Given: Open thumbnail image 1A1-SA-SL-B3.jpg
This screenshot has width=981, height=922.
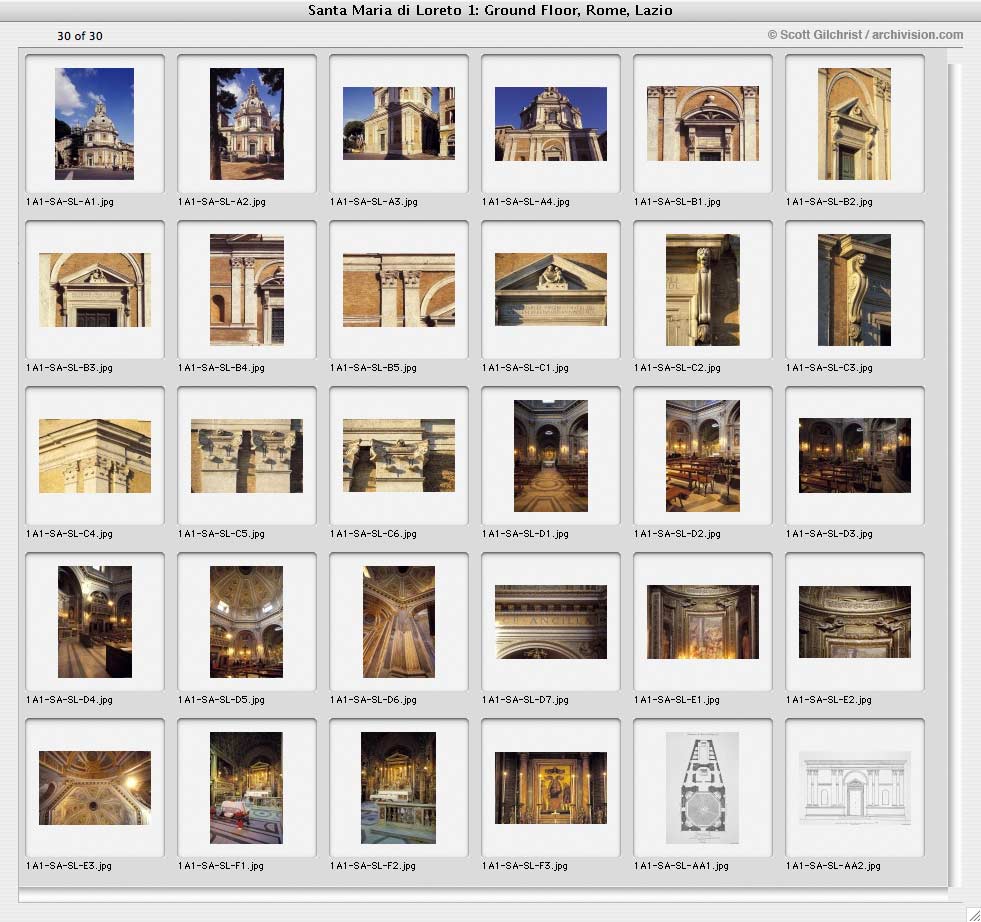Looking at the screenshot, I should [94, 290].
